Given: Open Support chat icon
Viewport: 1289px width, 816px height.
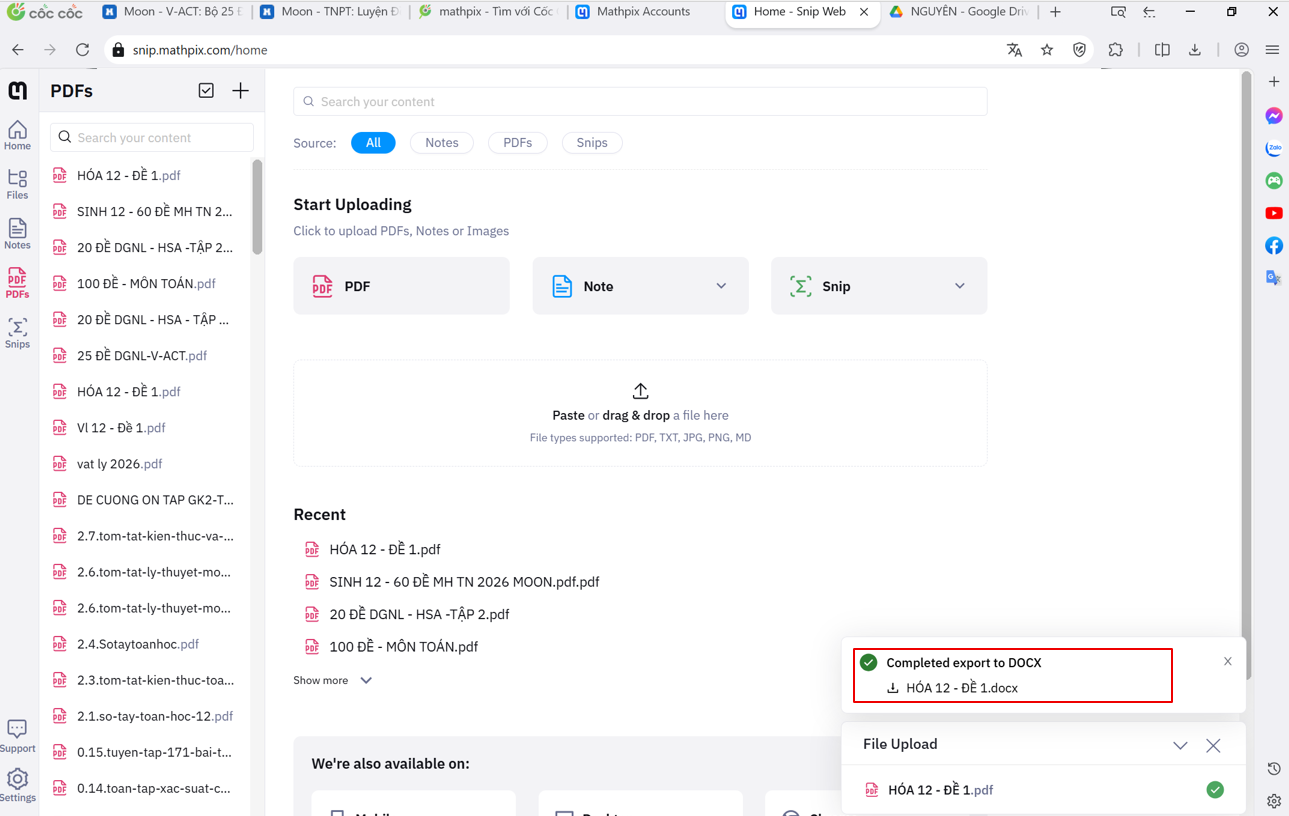Looking at the screenshot, I should 17,735.
